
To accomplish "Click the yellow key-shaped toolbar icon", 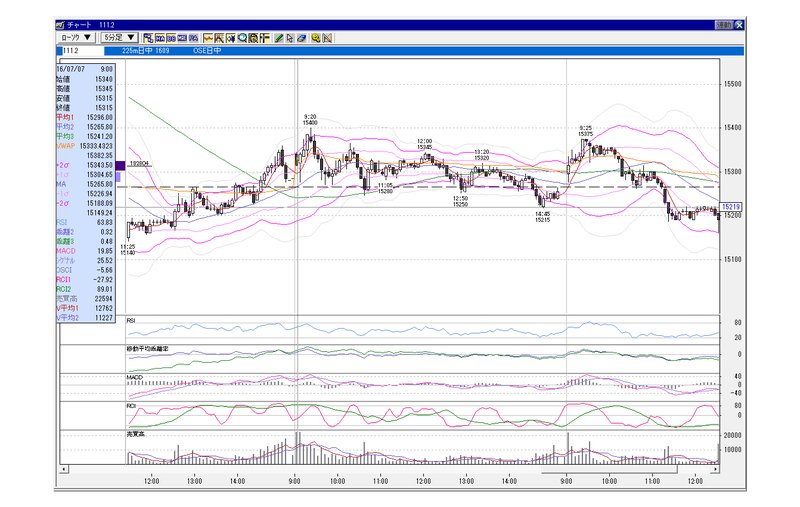I will [x=316, y=38].
